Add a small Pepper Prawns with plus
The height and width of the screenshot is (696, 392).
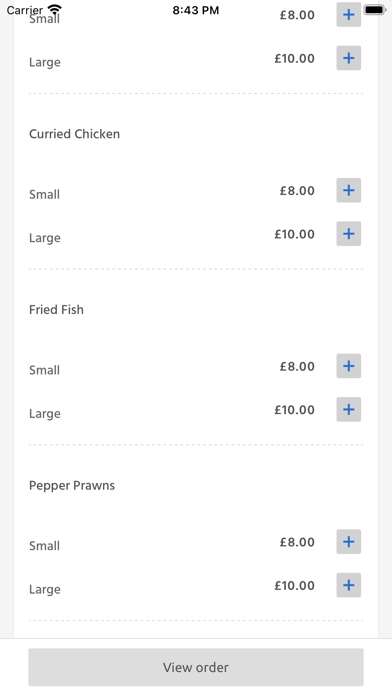coord(348,542)
